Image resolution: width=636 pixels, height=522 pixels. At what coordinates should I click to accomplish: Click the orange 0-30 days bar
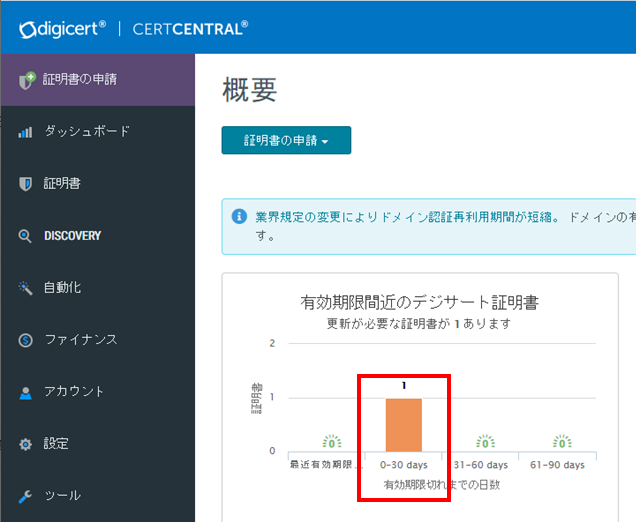click(404, 425)
